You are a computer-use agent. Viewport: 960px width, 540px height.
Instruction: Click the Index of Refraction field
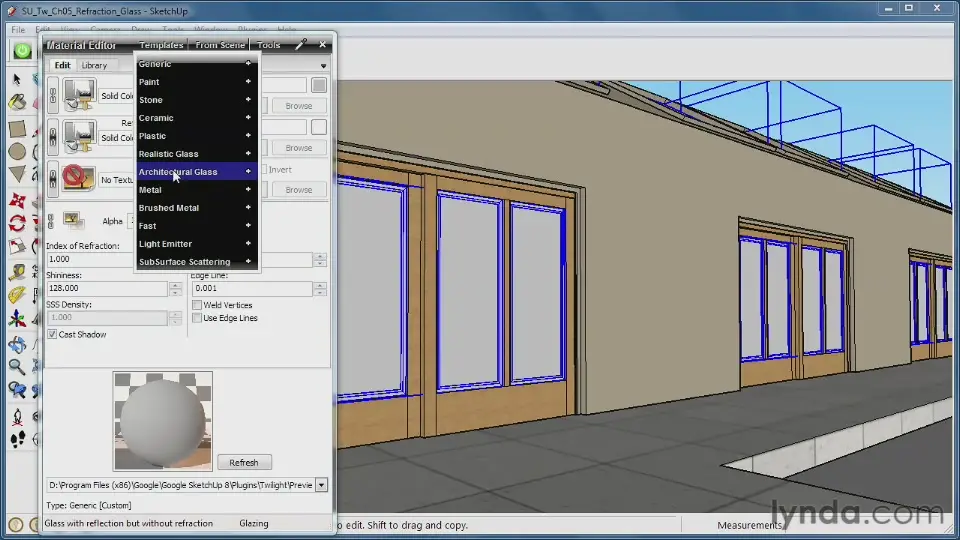[x=91, y=259]
